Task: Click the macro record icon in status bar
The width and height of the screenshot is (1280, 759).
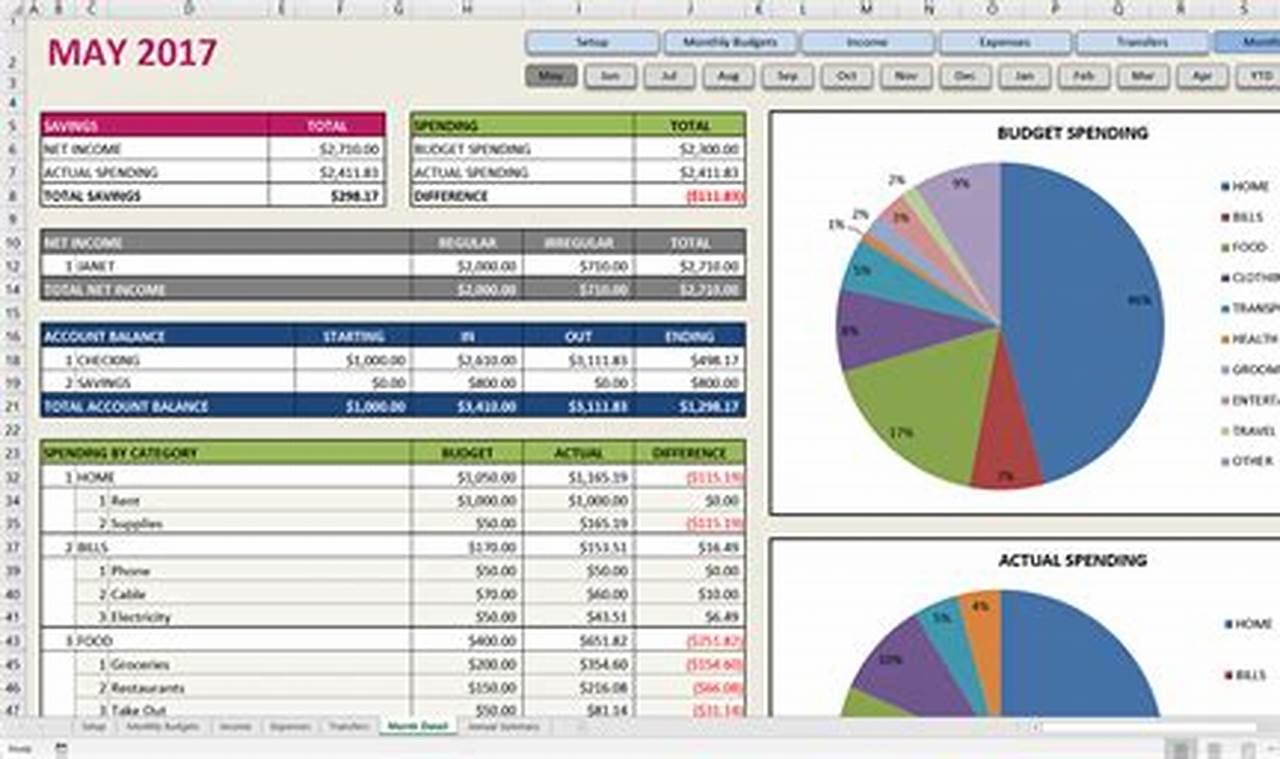Action: (x=61, y=749)
